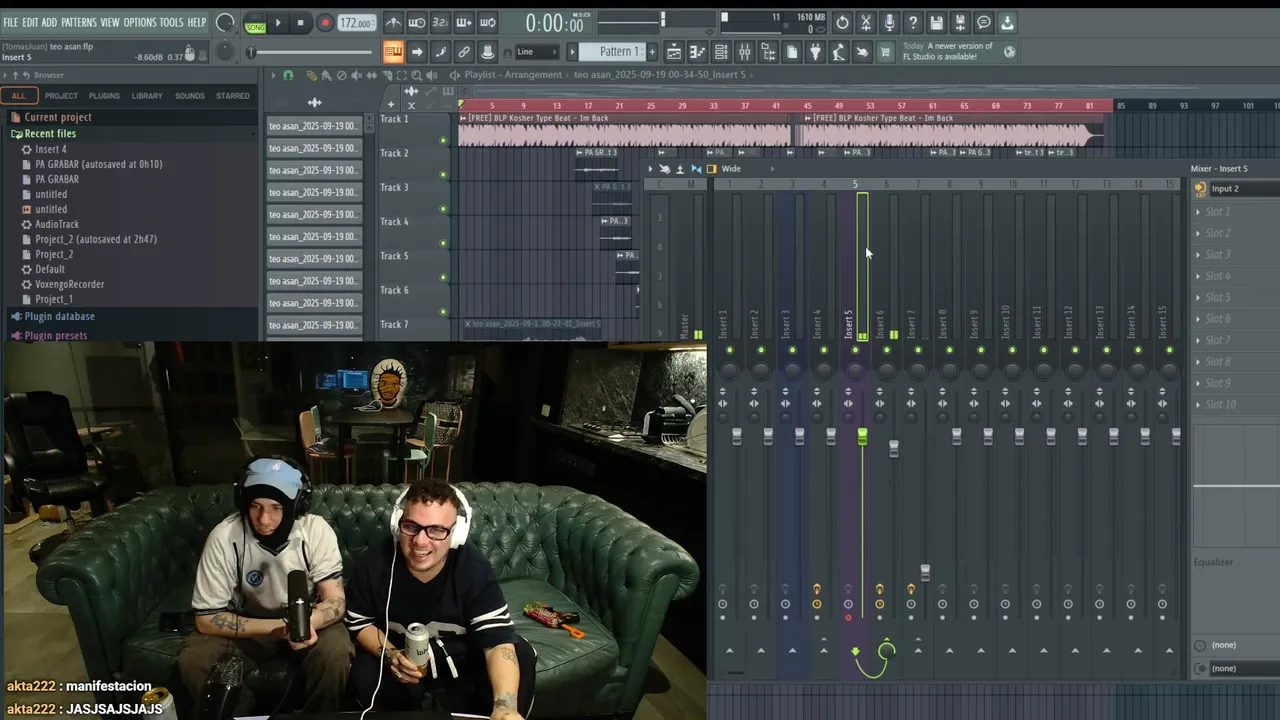Open the Wide mixer layout dropdown
1280x720 pixels.
click(731, 169)
